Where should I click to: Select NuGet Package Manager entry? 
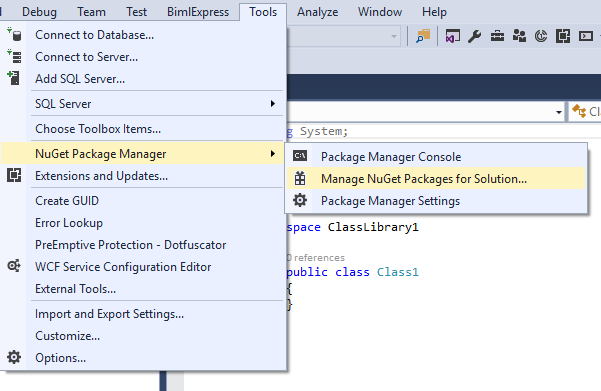coord(143,154)
